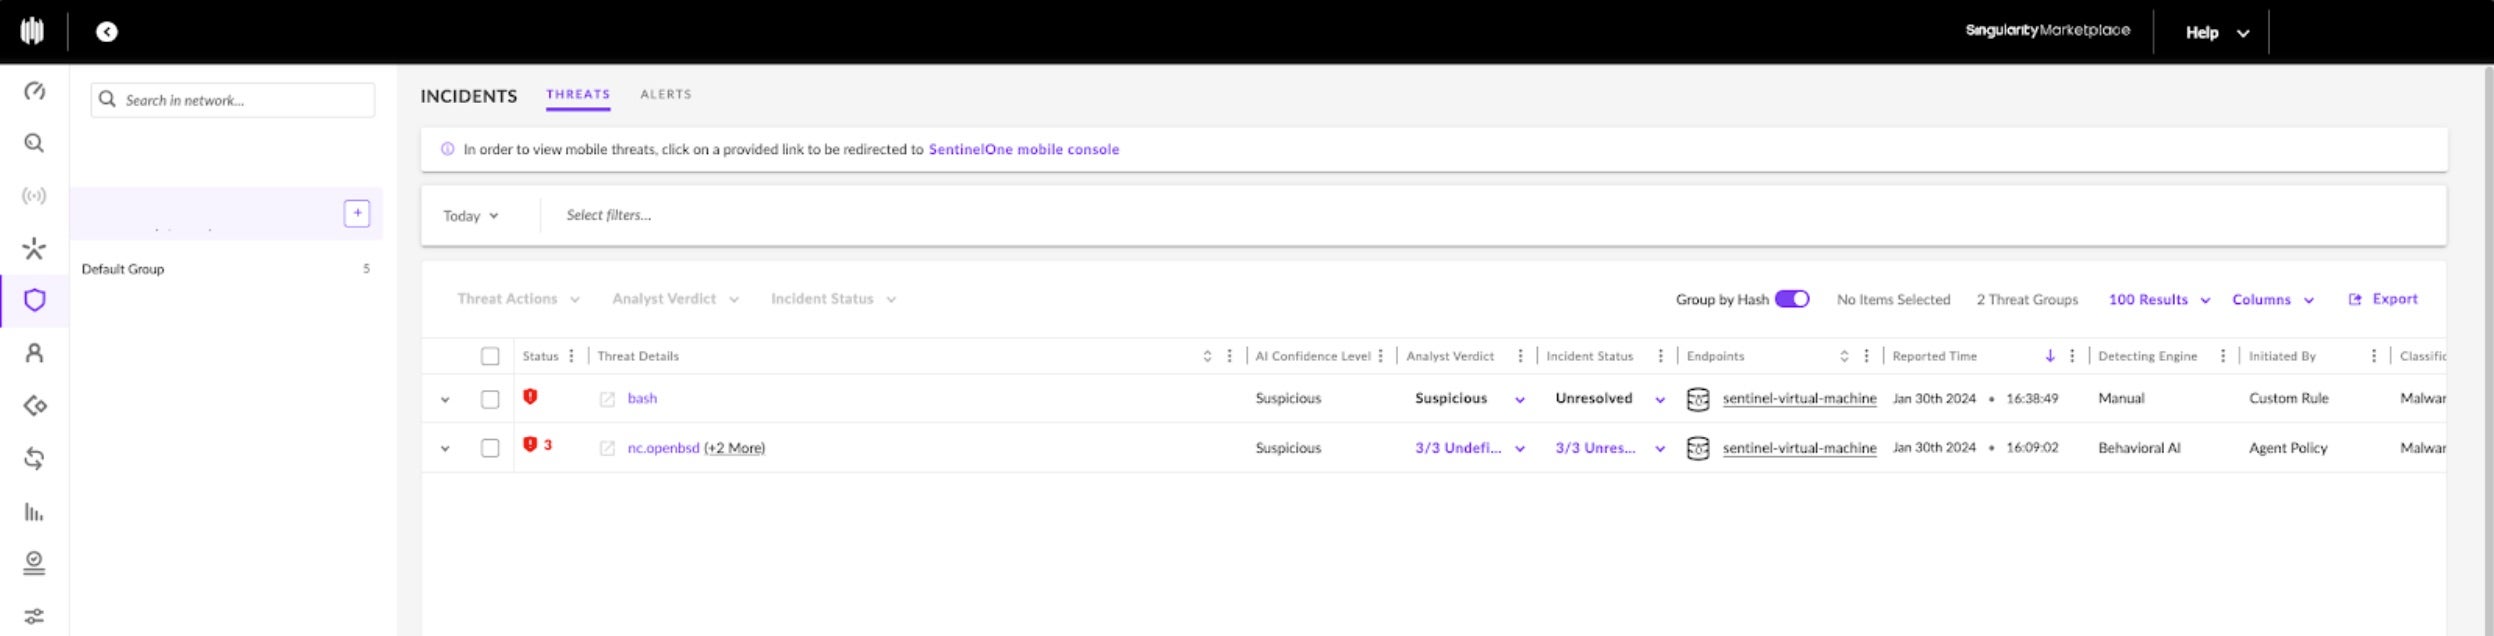This screenshot has height=636, width=2494.
Task: Click the plus icon to add group
Action: pyautogui.click(x=357, y=213)
